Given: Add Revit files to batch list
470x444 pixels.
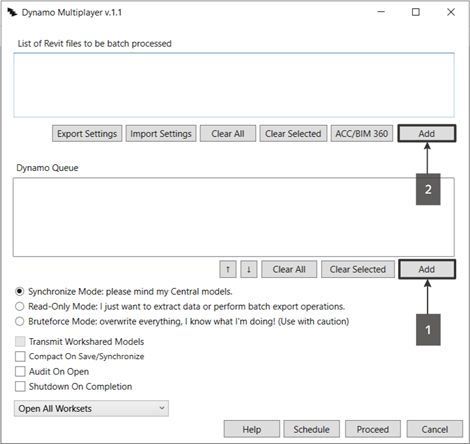Looking at the screenshot, I should pyautogui.click(x=427, y=133).
